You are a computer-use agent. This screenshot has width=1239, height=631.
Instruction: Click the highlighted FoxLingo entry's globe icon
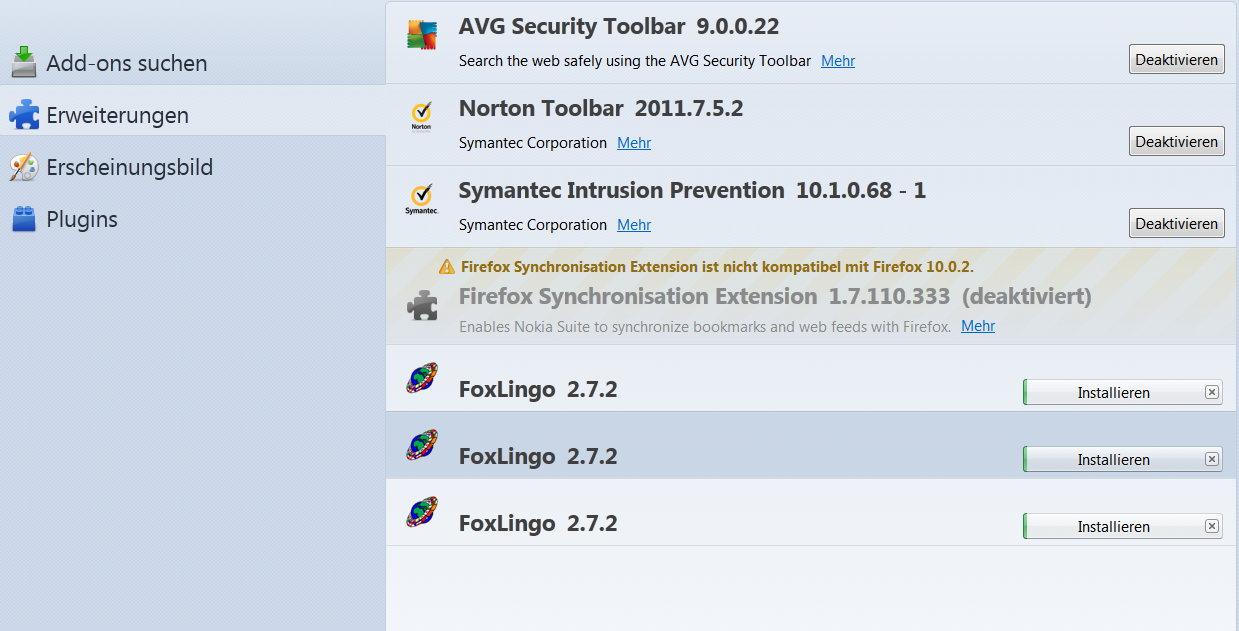click(x=422, y=445)
